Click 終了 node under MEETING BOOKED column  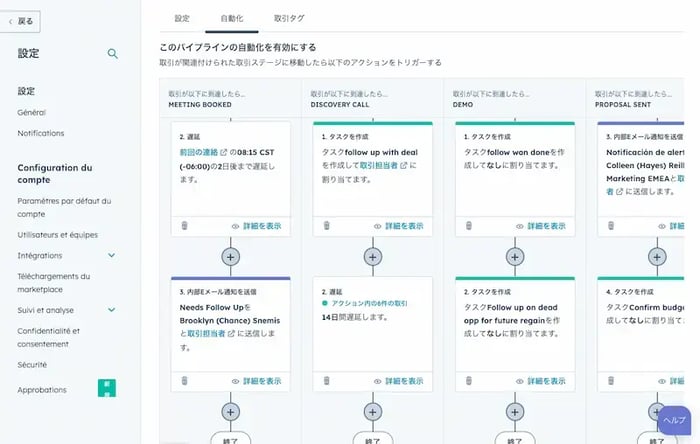[230, 439]
